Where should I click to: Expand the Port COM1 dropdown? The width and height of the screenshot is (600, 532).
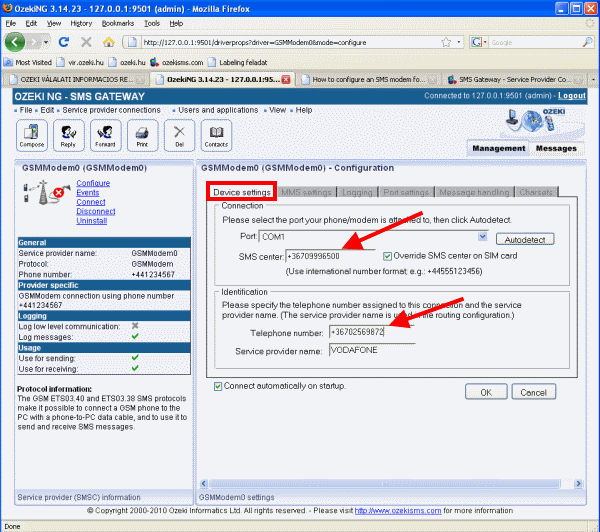483,237
